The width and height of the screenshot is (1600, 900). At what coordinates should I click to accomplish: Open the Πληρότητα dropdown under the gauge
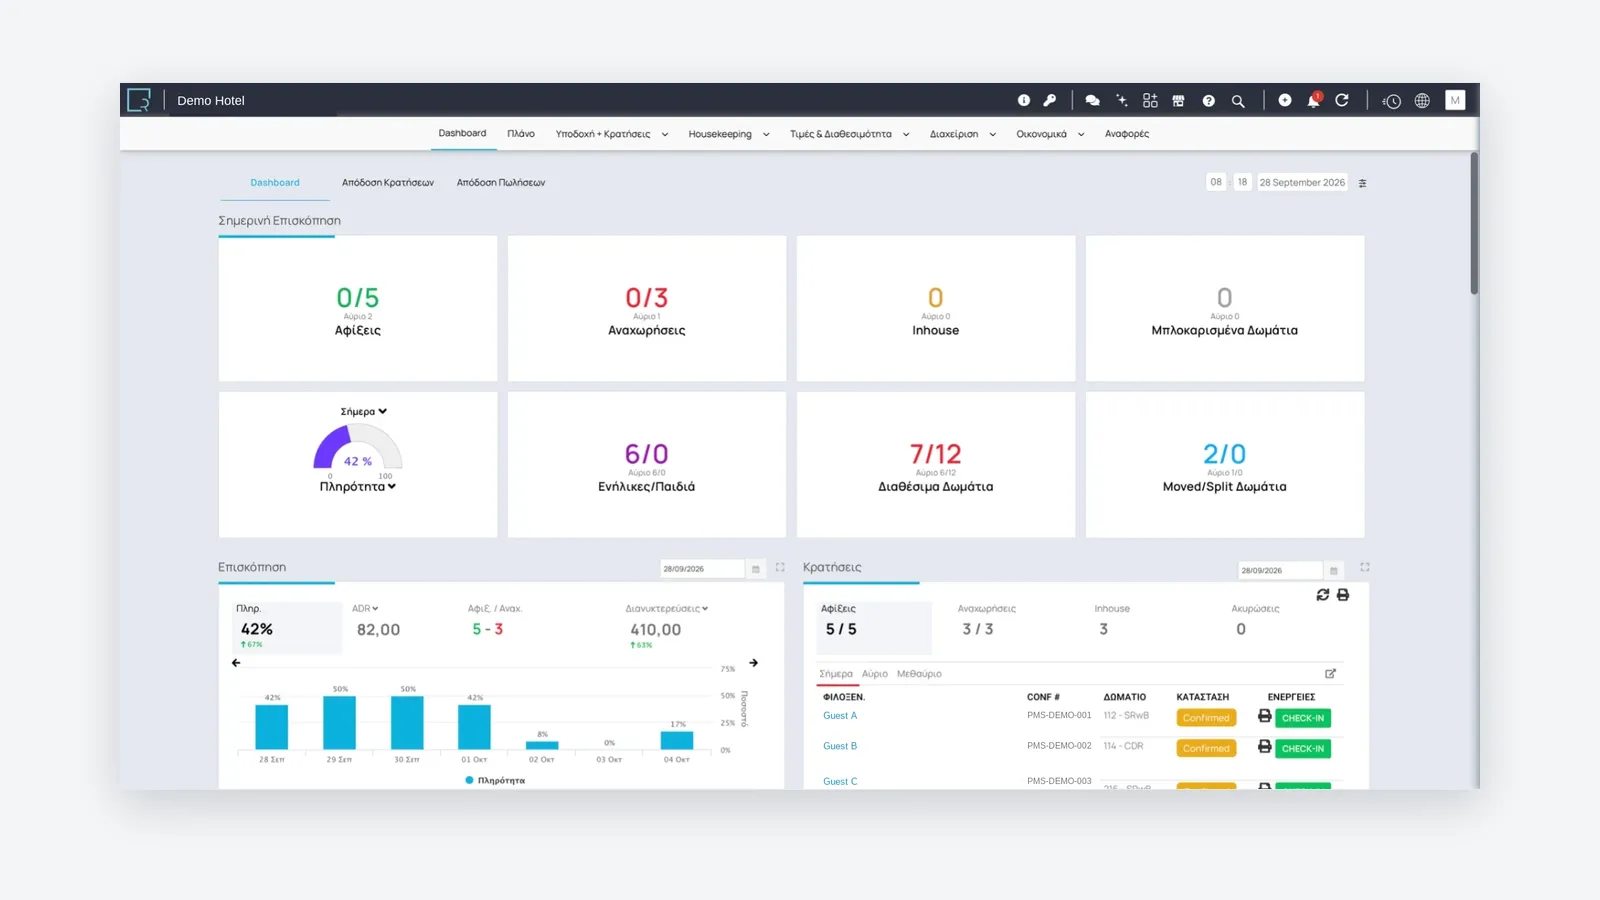pos(357,486)
